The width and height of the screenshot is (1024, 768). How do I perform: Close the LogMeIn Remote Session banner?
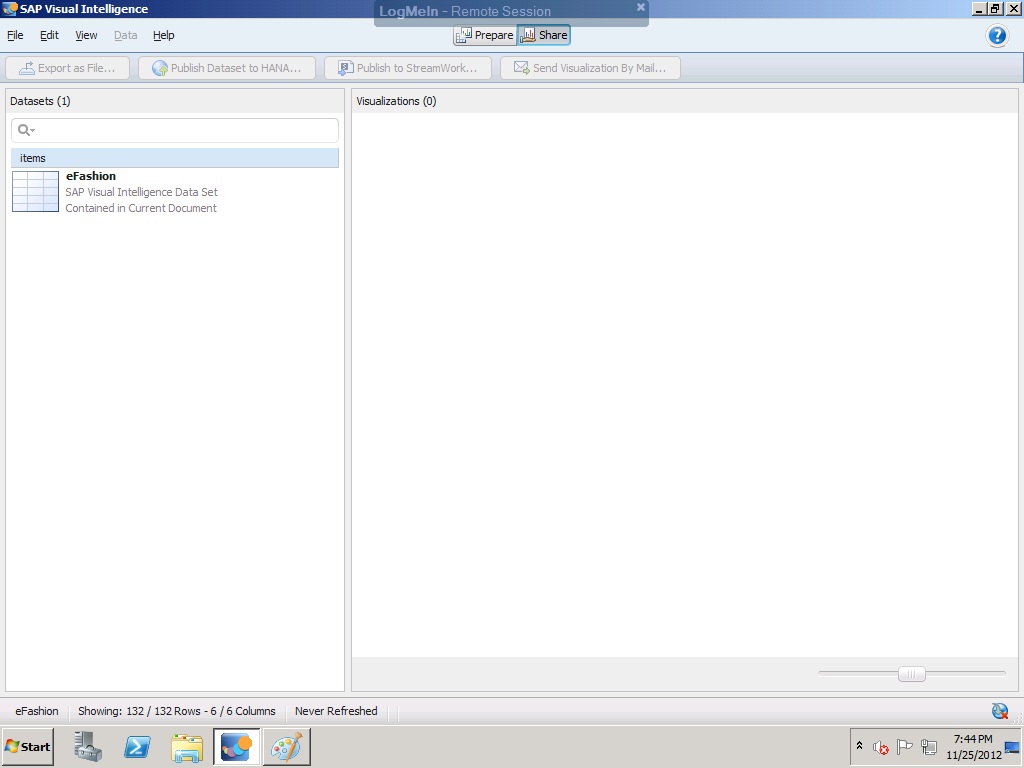click(641, 7)
